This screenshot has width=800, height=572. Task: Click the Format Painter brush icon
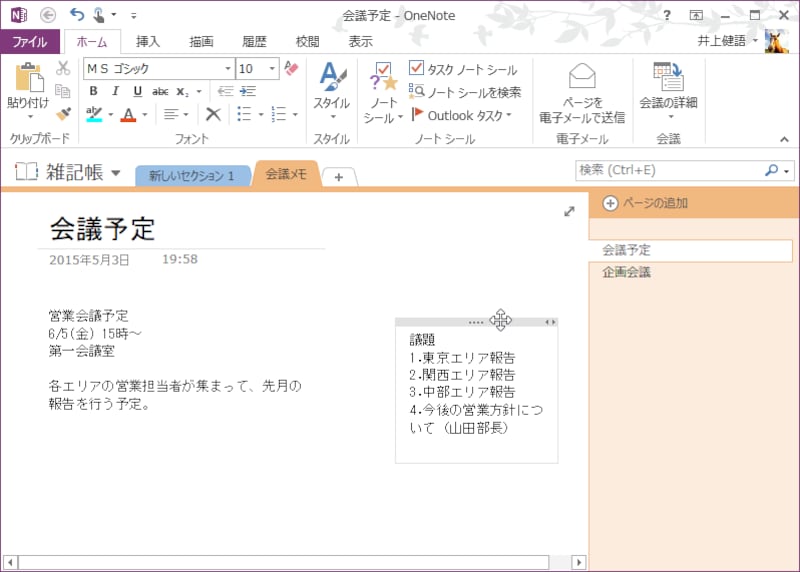click(63, 114)
